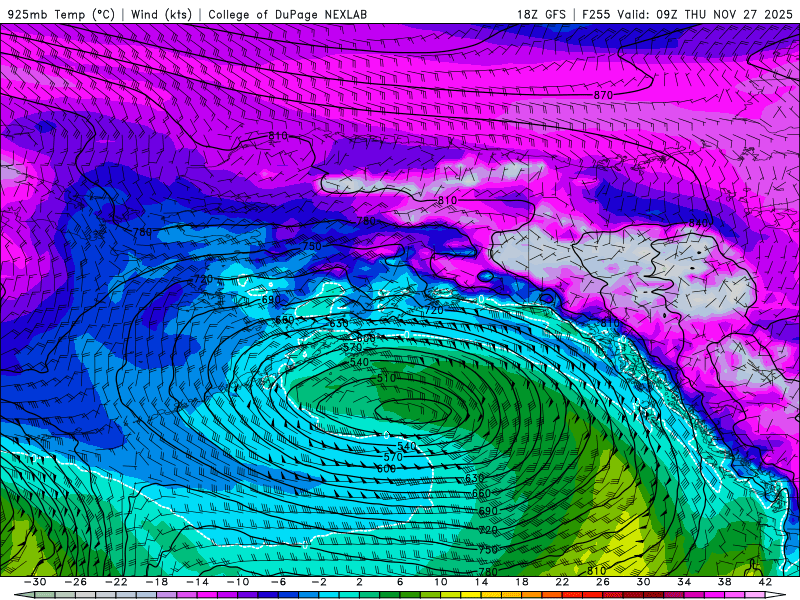This screenshot has width=800, height=600.
Task: Click the 38 value on the color scale
Action: [x=724, y=582]
